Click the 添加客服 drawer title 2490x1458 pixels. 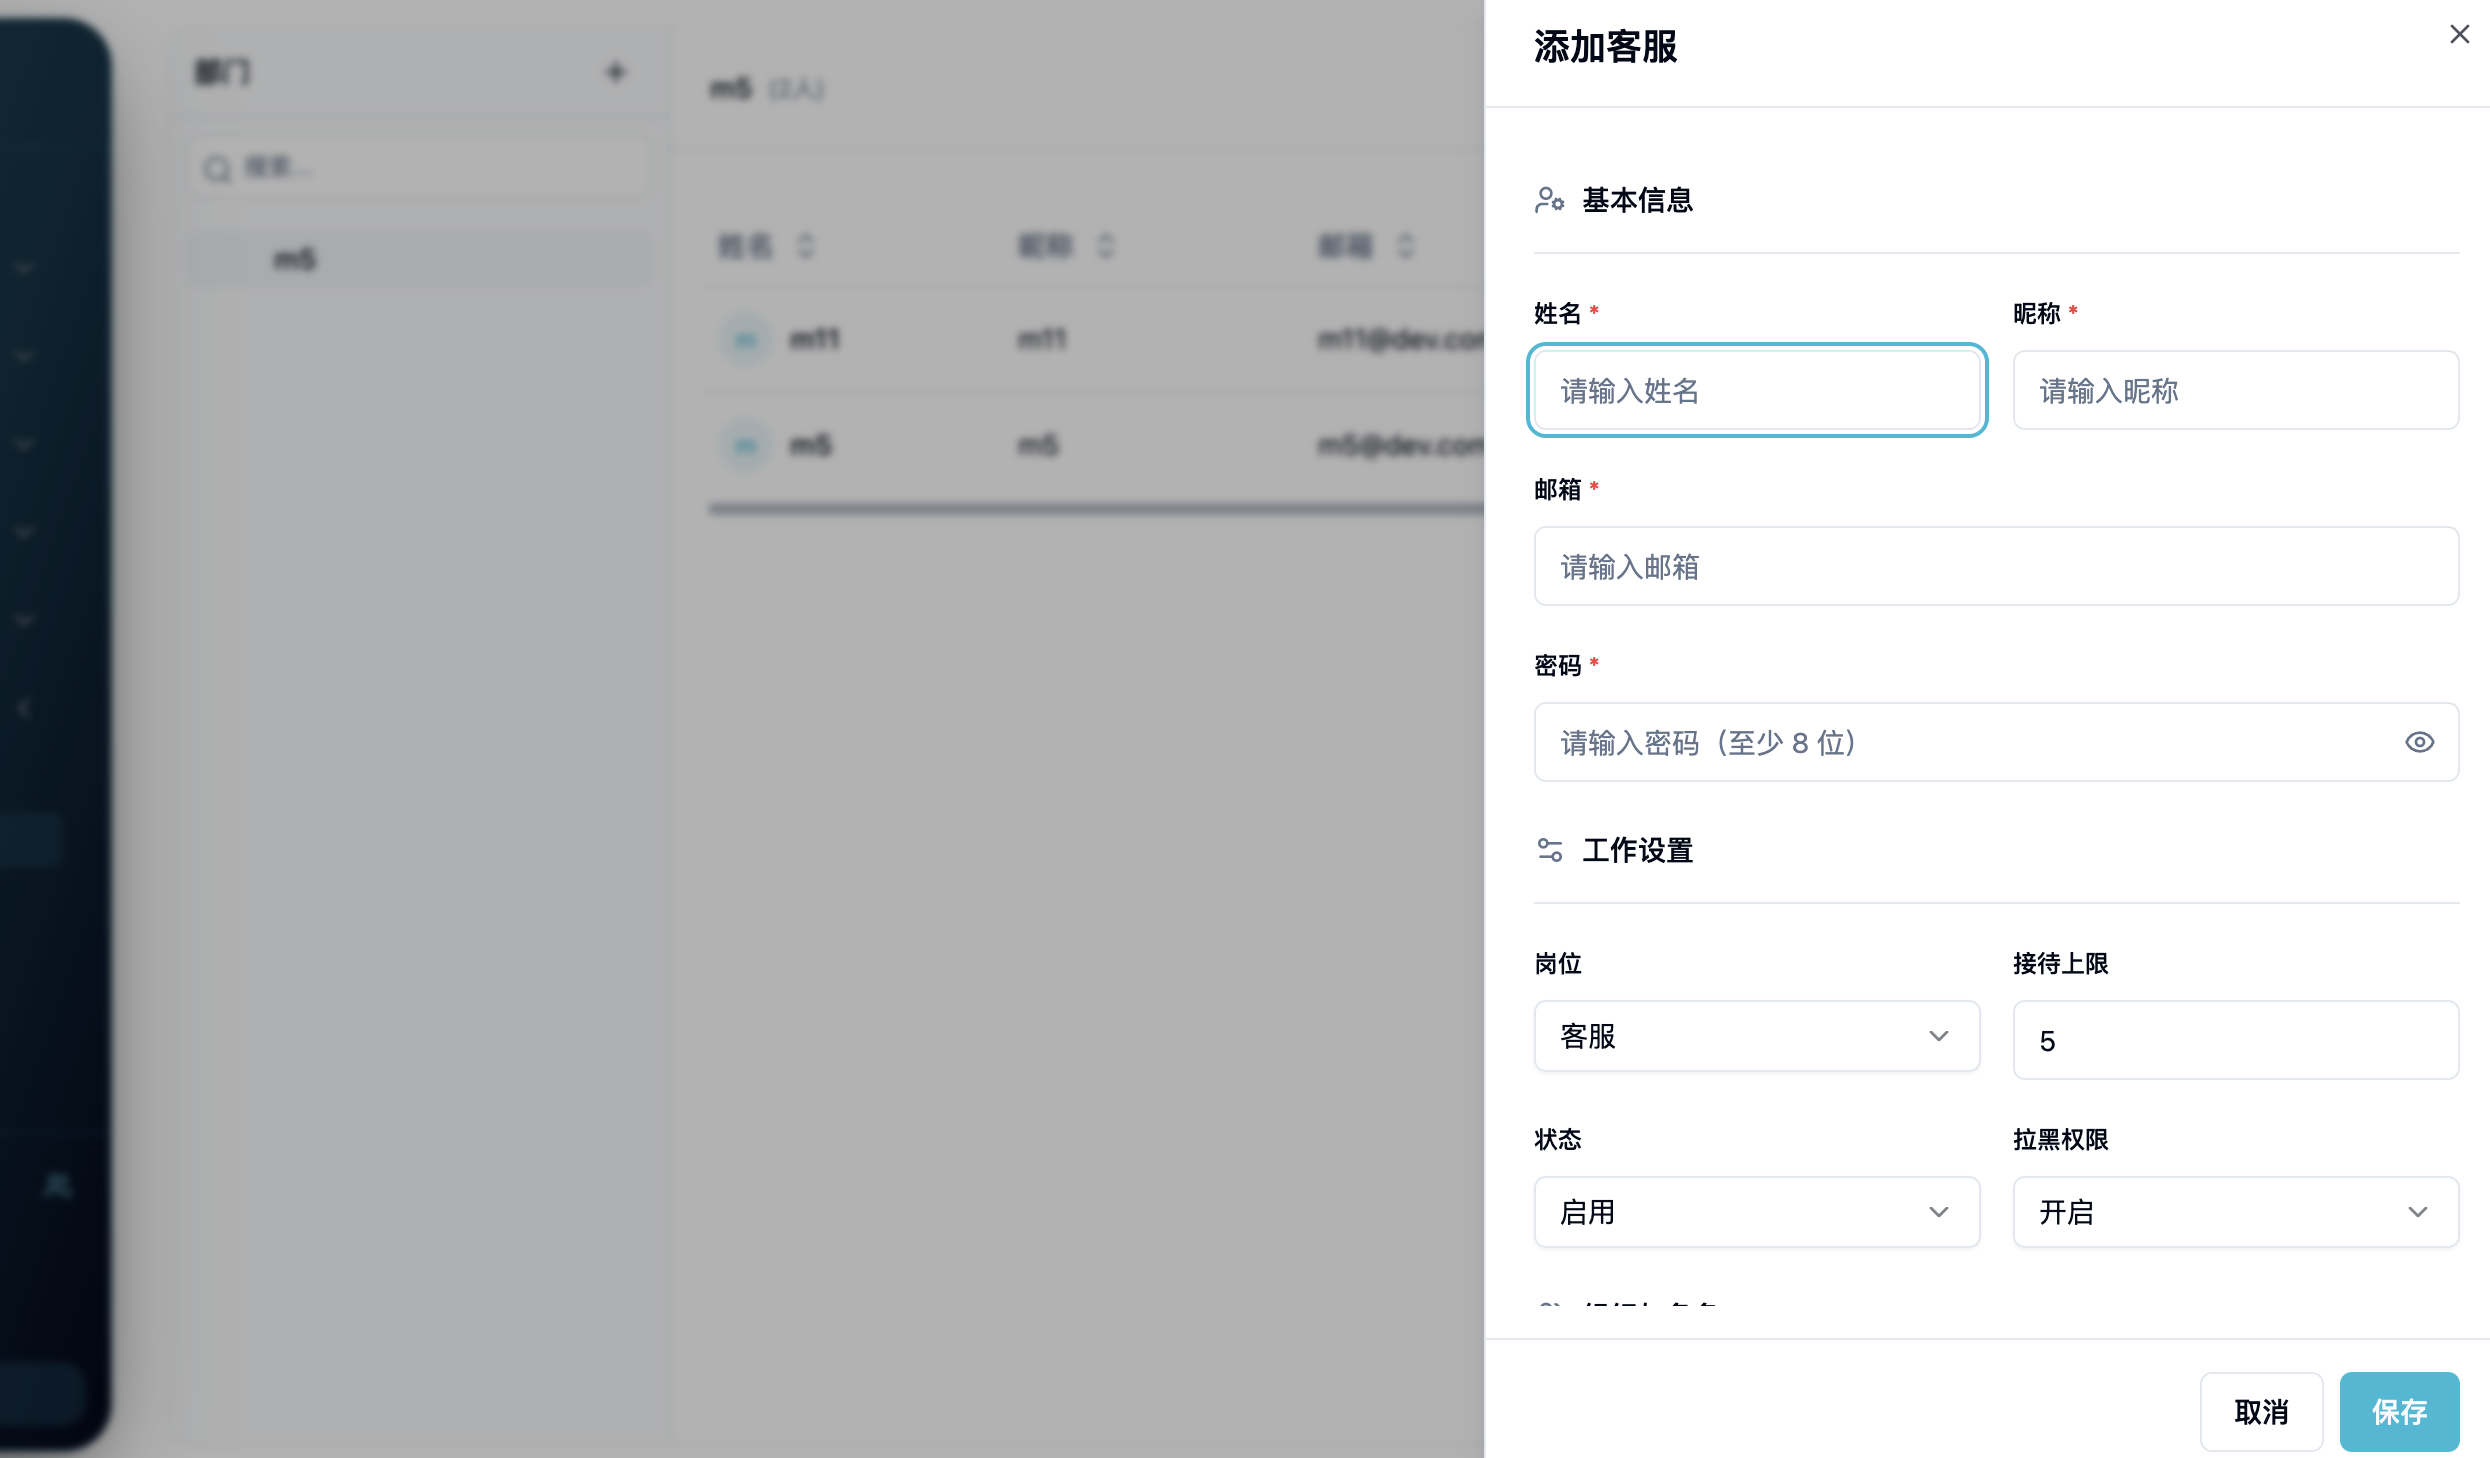tap(1605, 47)
